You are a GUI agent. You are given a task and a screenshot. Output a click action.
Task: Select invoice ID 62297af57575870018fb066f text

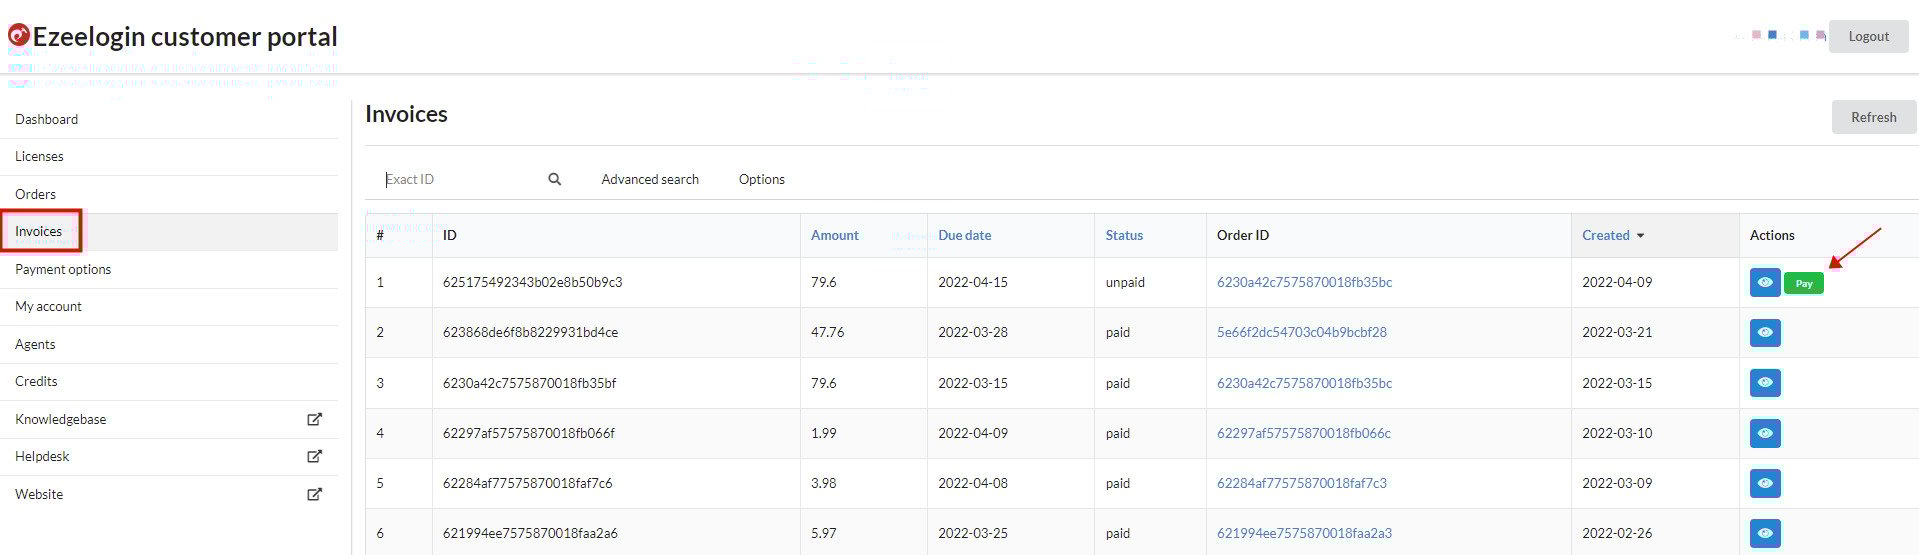click(528, 433)
